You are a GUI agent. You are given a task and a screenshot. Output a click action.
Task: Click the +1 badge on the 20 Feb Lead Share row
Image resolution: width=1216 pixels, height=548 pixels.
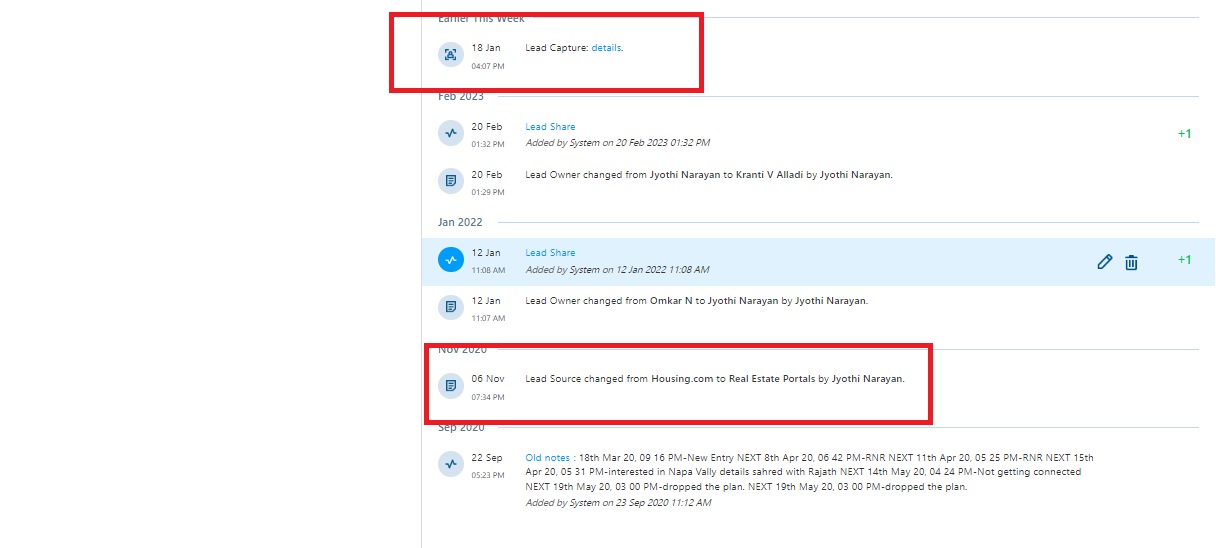click(x=1184, y=134)
